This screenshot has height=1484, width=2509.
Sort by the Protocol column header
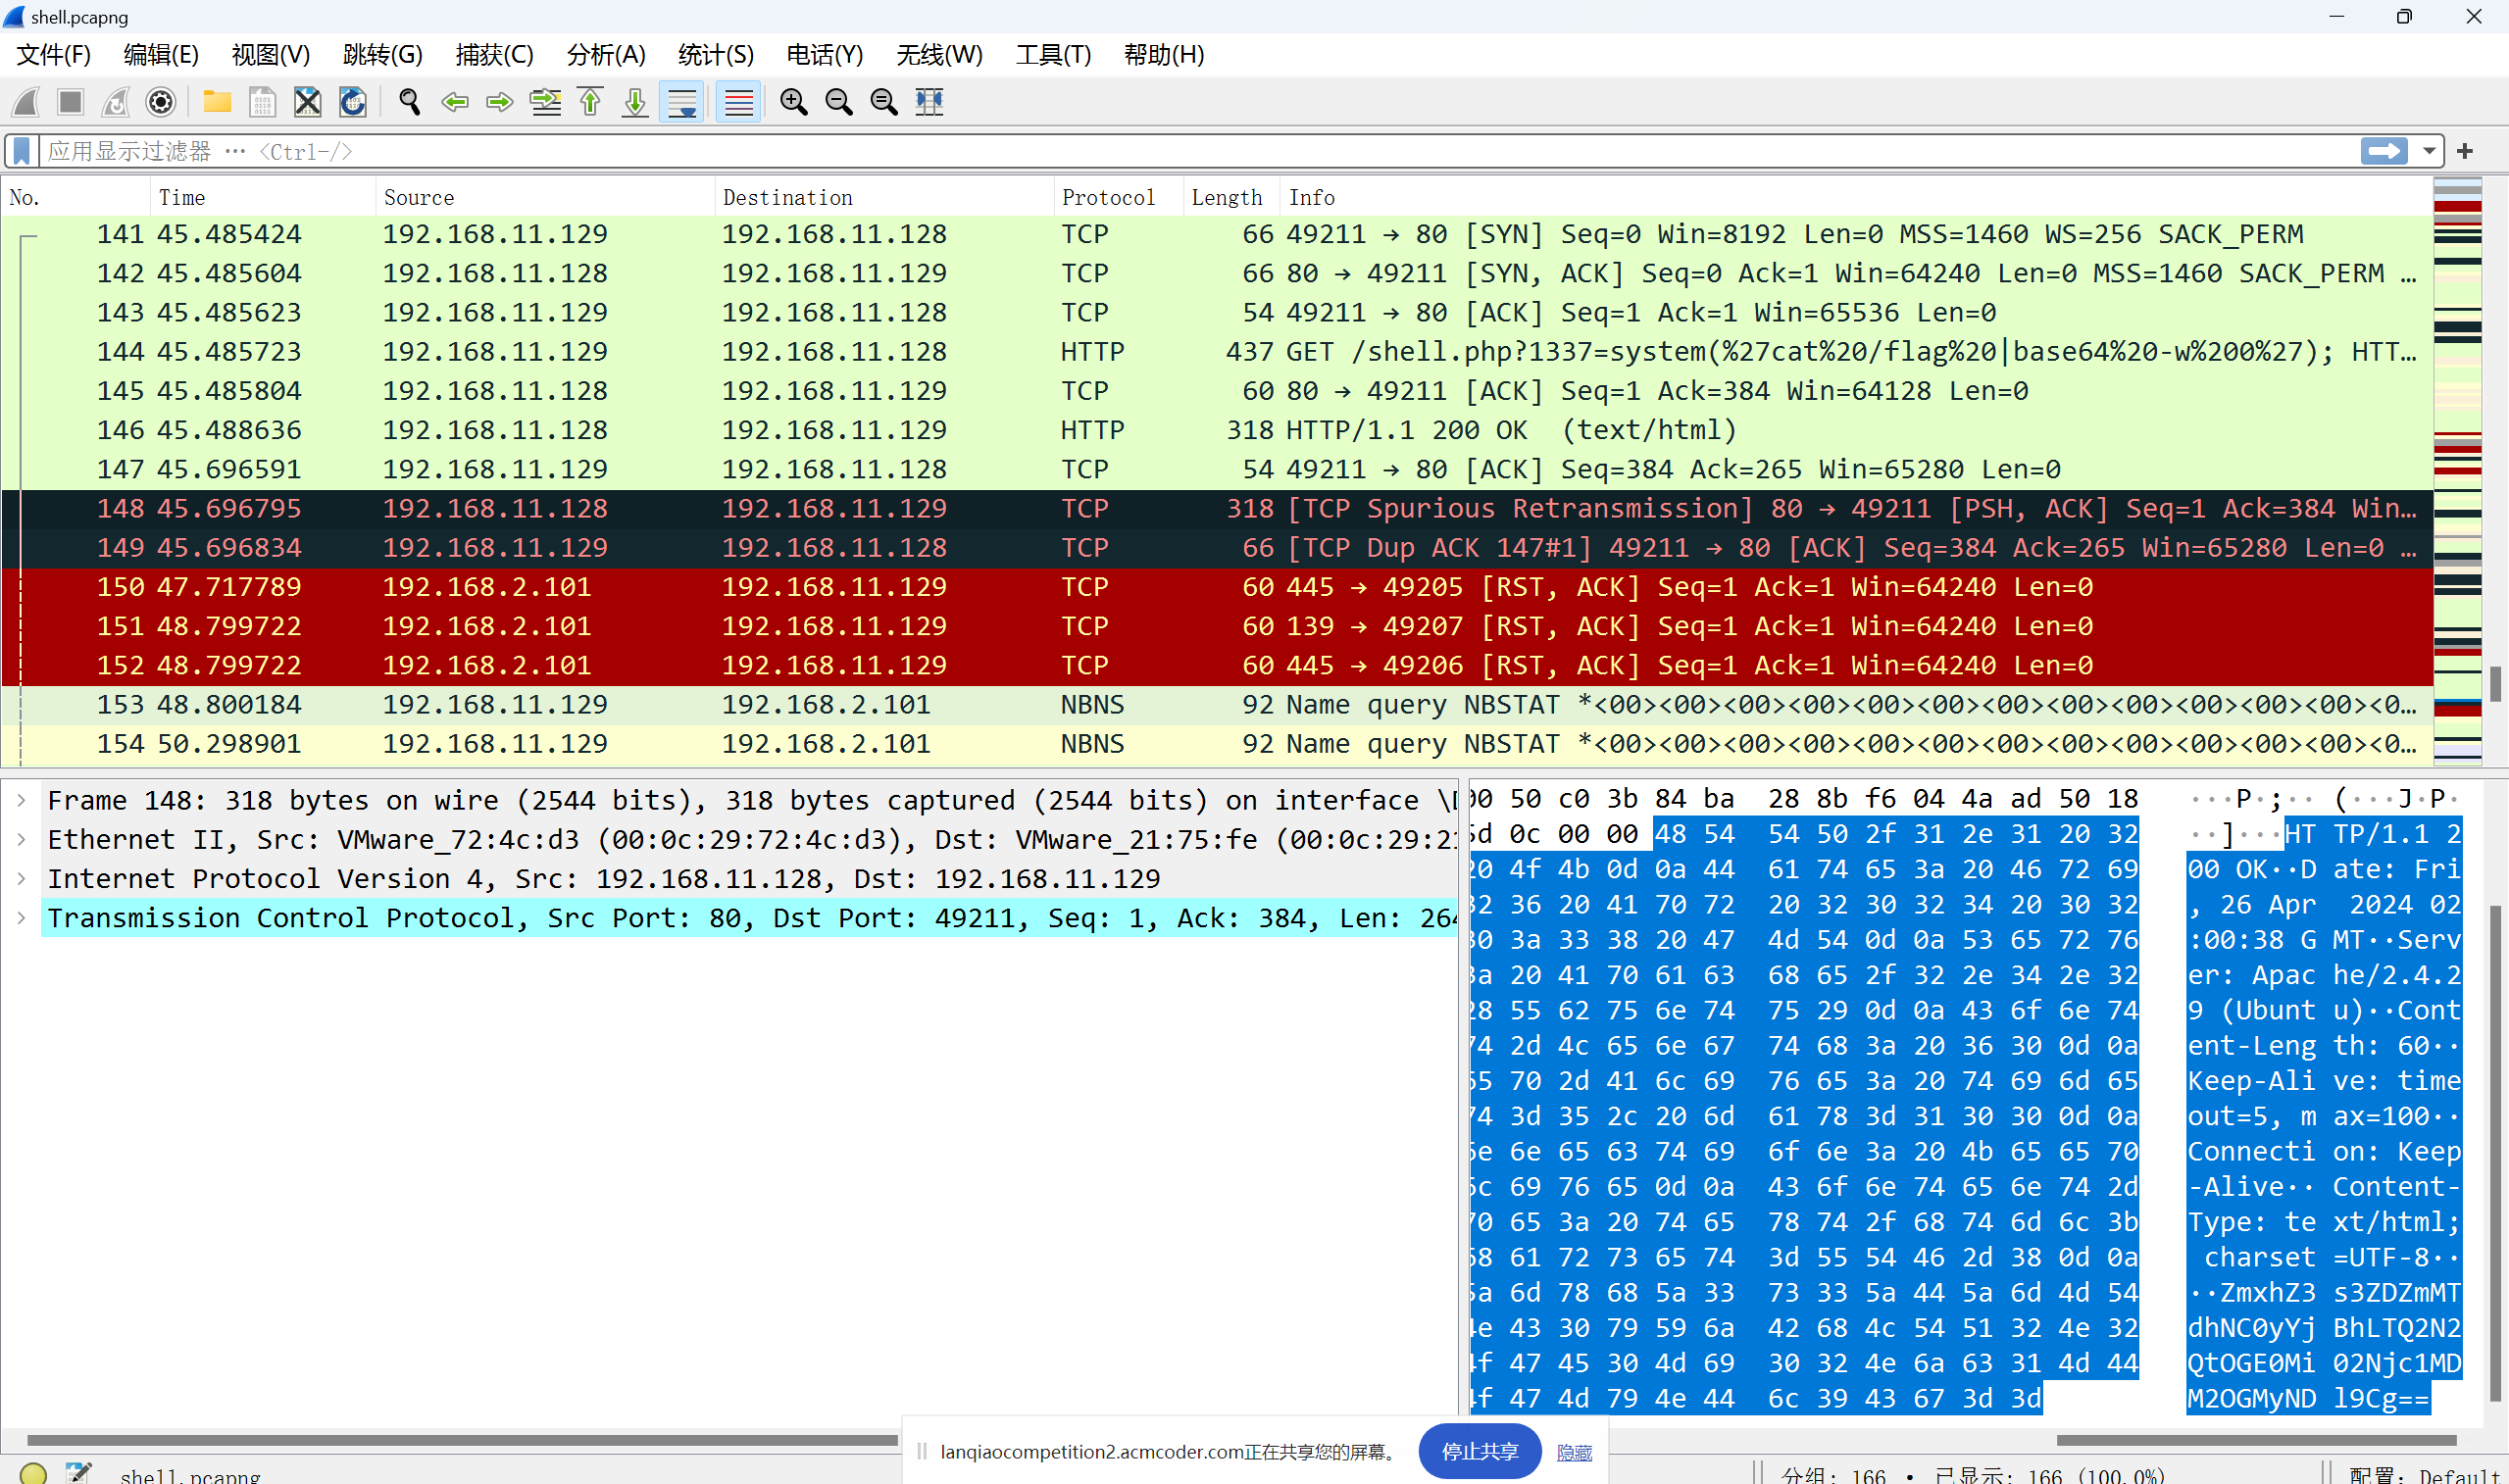[x=1119, y=197]
